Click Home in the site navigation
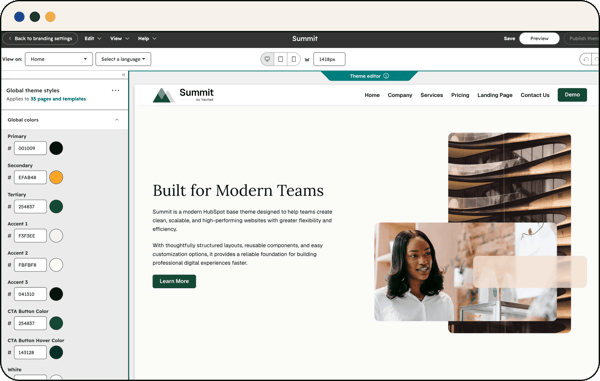Image resolution: width=600 pixels, height=381 pixels. [x=372, y=95]
